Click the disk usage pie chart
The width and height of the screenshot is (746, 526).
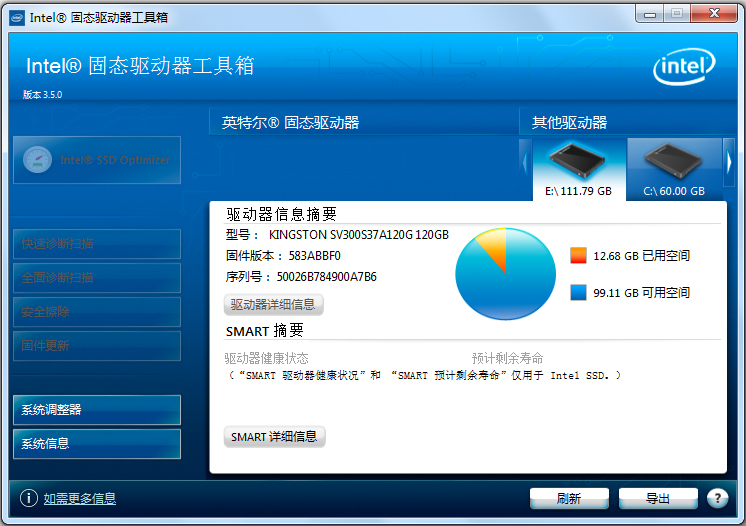pyautogui.click(x=505, y=273)
